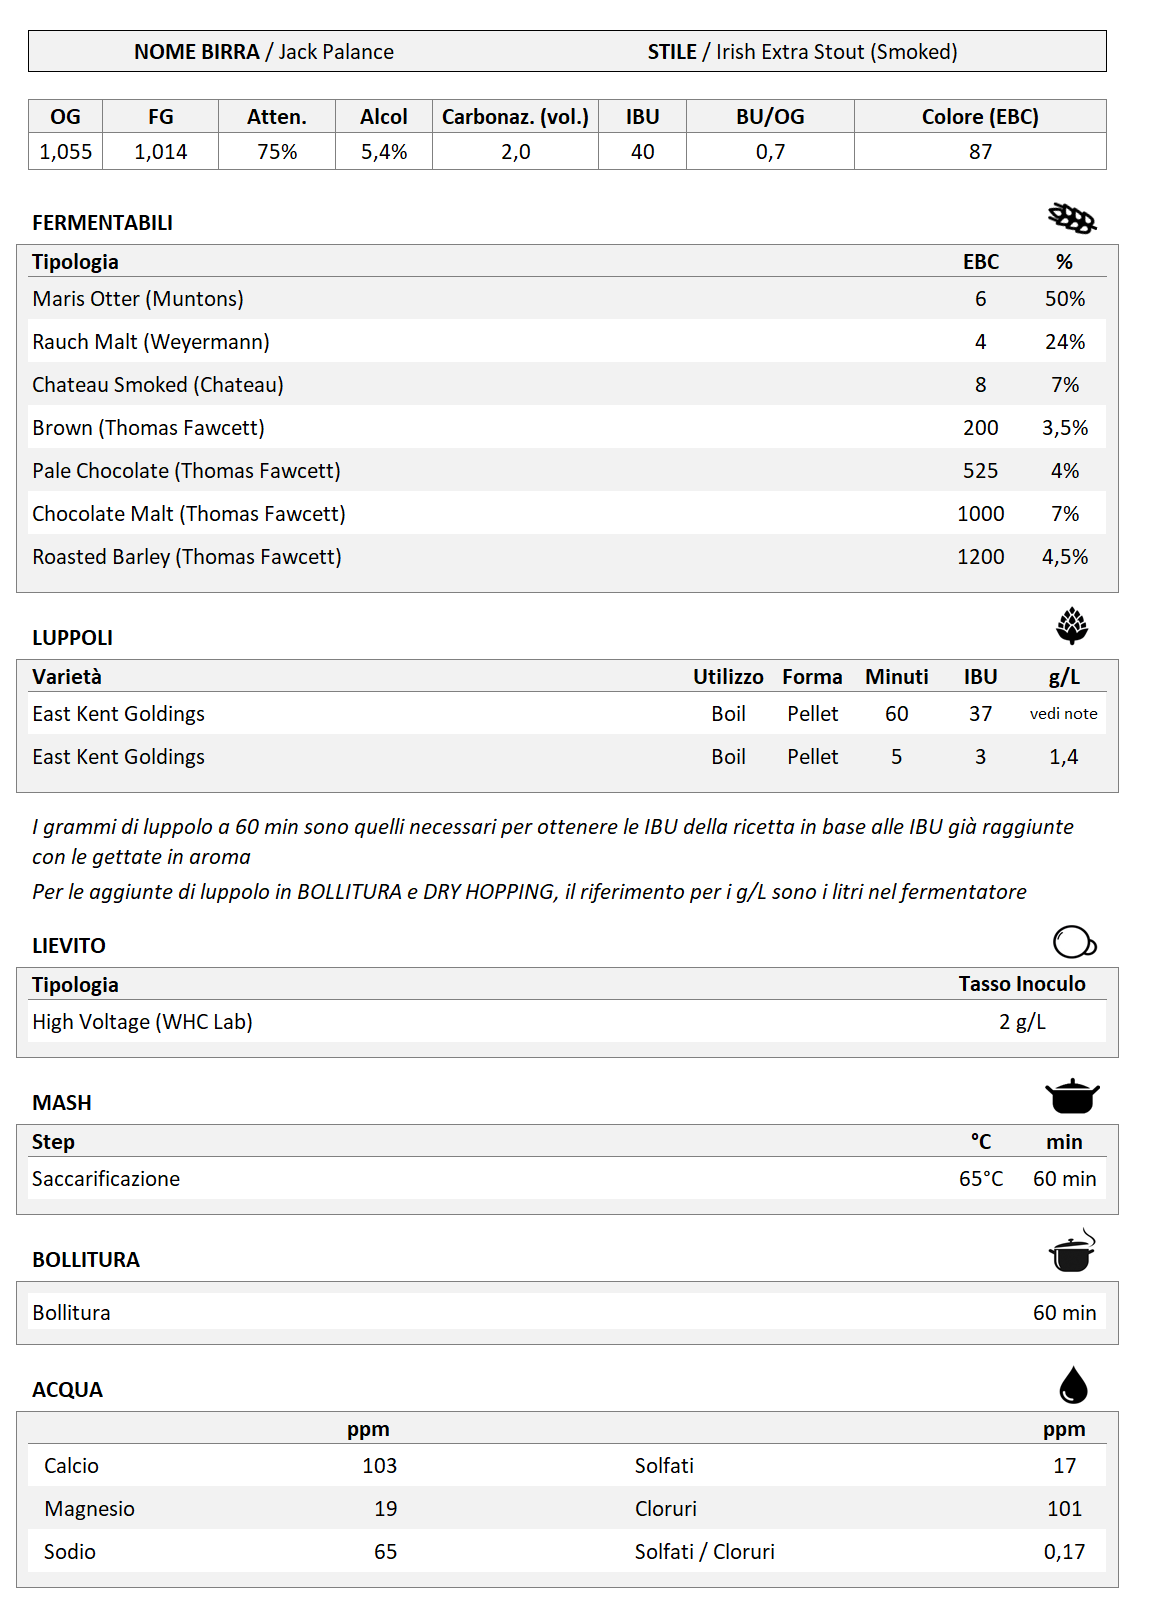
Task: Click the mash pot icon beside MASH
Action: pyautogui.click(x=1072, y=1096)
